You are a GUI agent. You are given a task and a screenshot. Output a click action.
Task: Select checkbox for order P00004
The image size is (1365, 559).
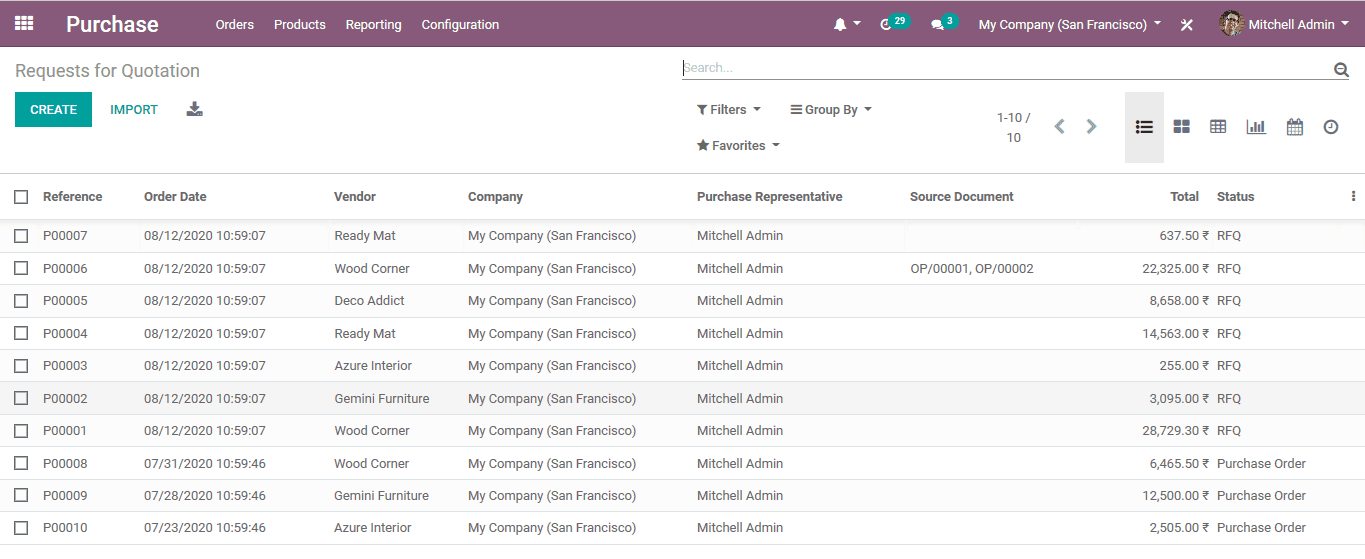click(x=21, y=333)
